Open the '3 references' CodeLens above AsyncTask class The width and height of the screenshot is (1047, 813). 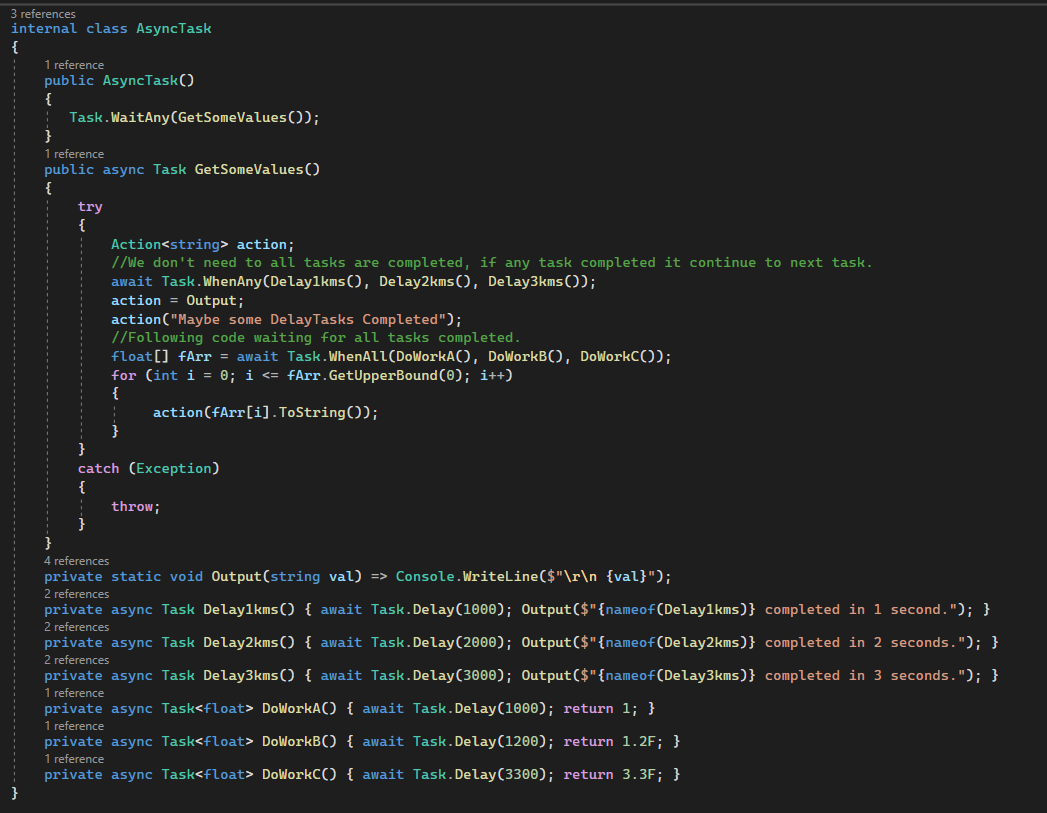43,13
